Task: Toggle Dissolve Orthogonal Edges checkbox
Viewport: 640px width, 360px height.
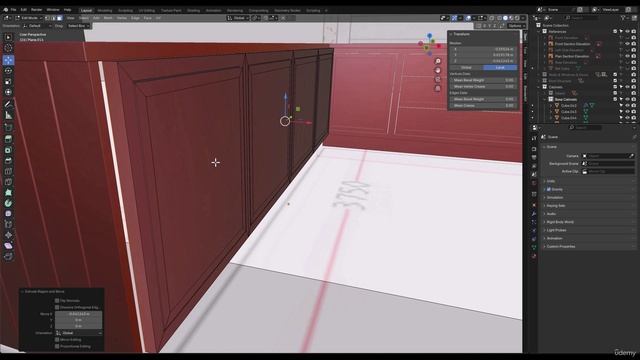Action: (57, 307)
